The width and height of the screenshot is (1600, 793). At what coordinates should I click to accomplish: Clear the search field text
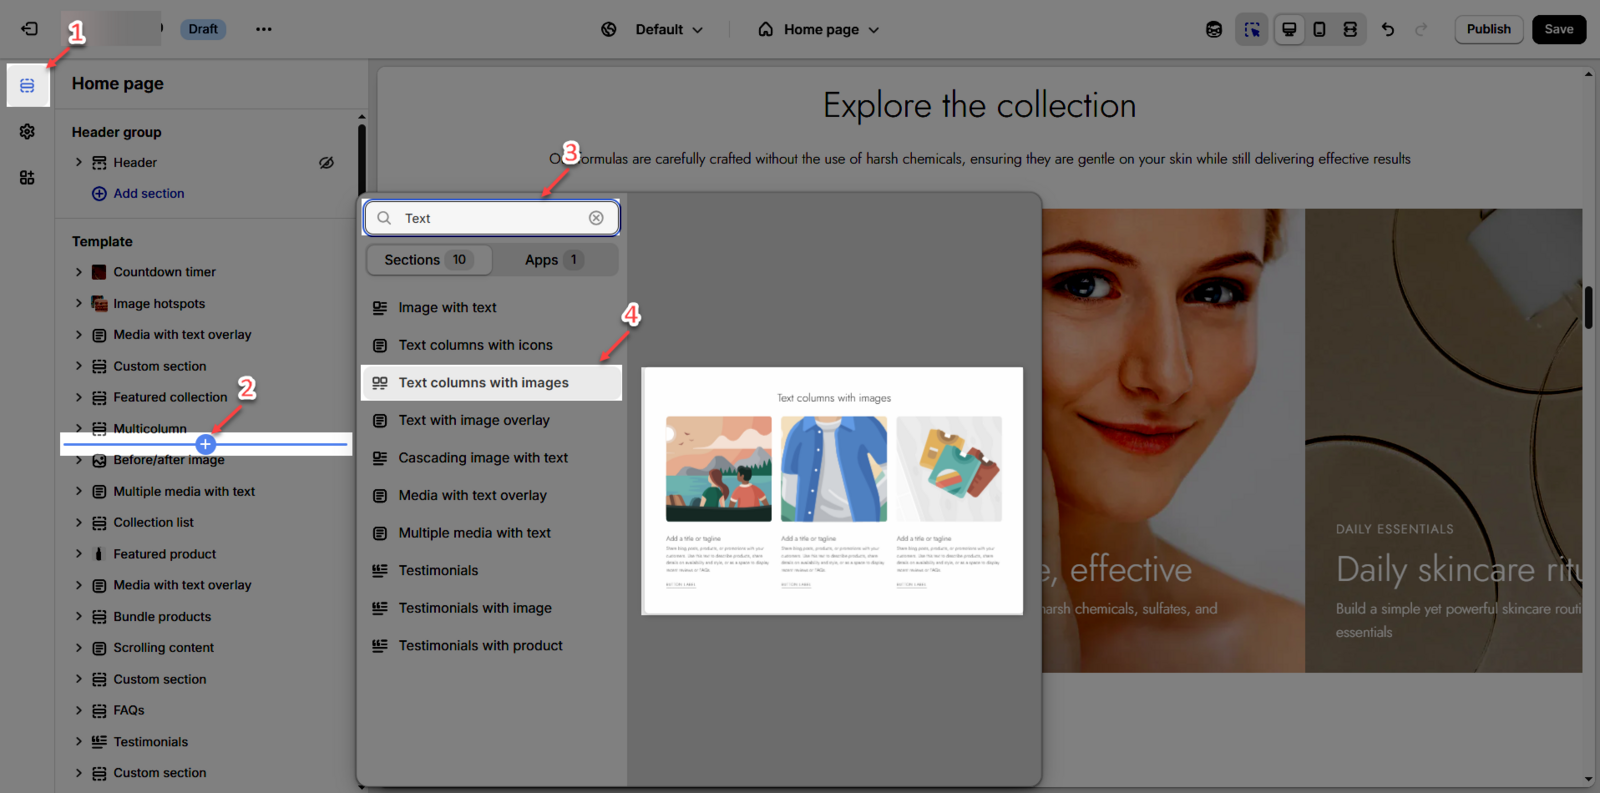596,218
